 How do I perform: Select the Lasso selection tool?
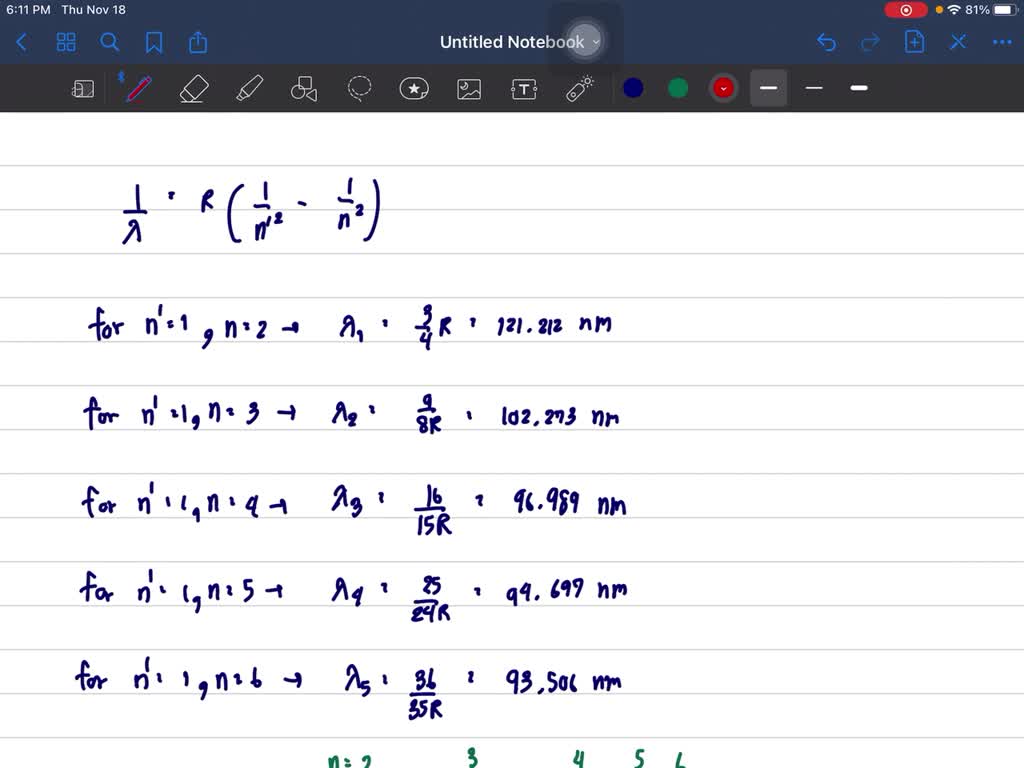[x=359, y=89]
